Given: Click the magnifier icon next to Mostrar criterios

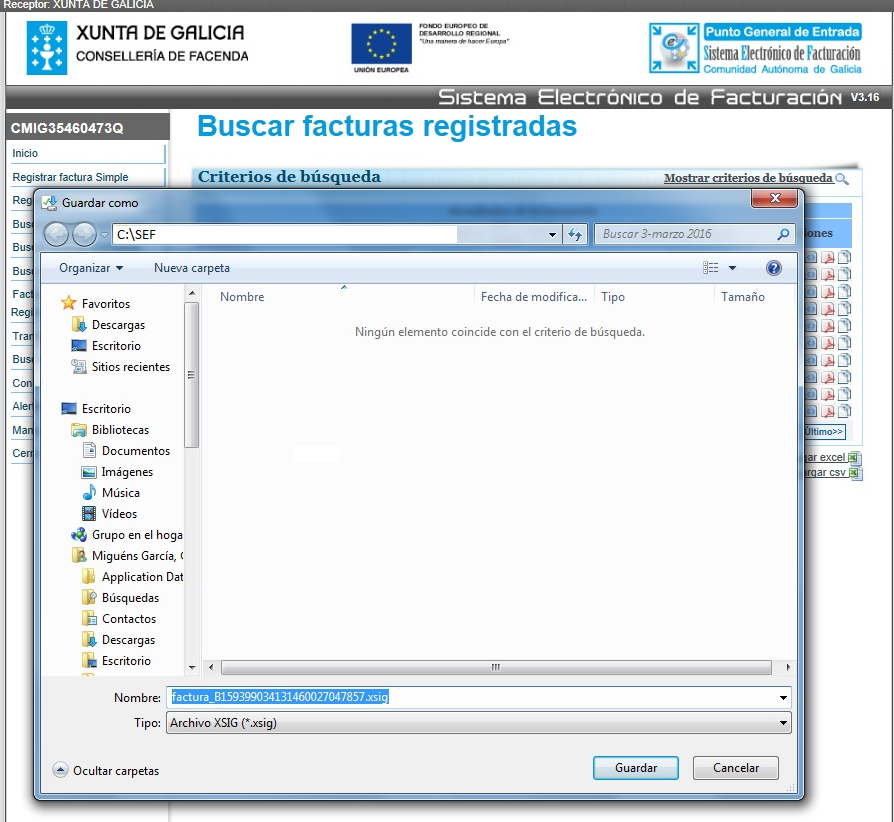Looking at the screenshot, I should [842, 179].
